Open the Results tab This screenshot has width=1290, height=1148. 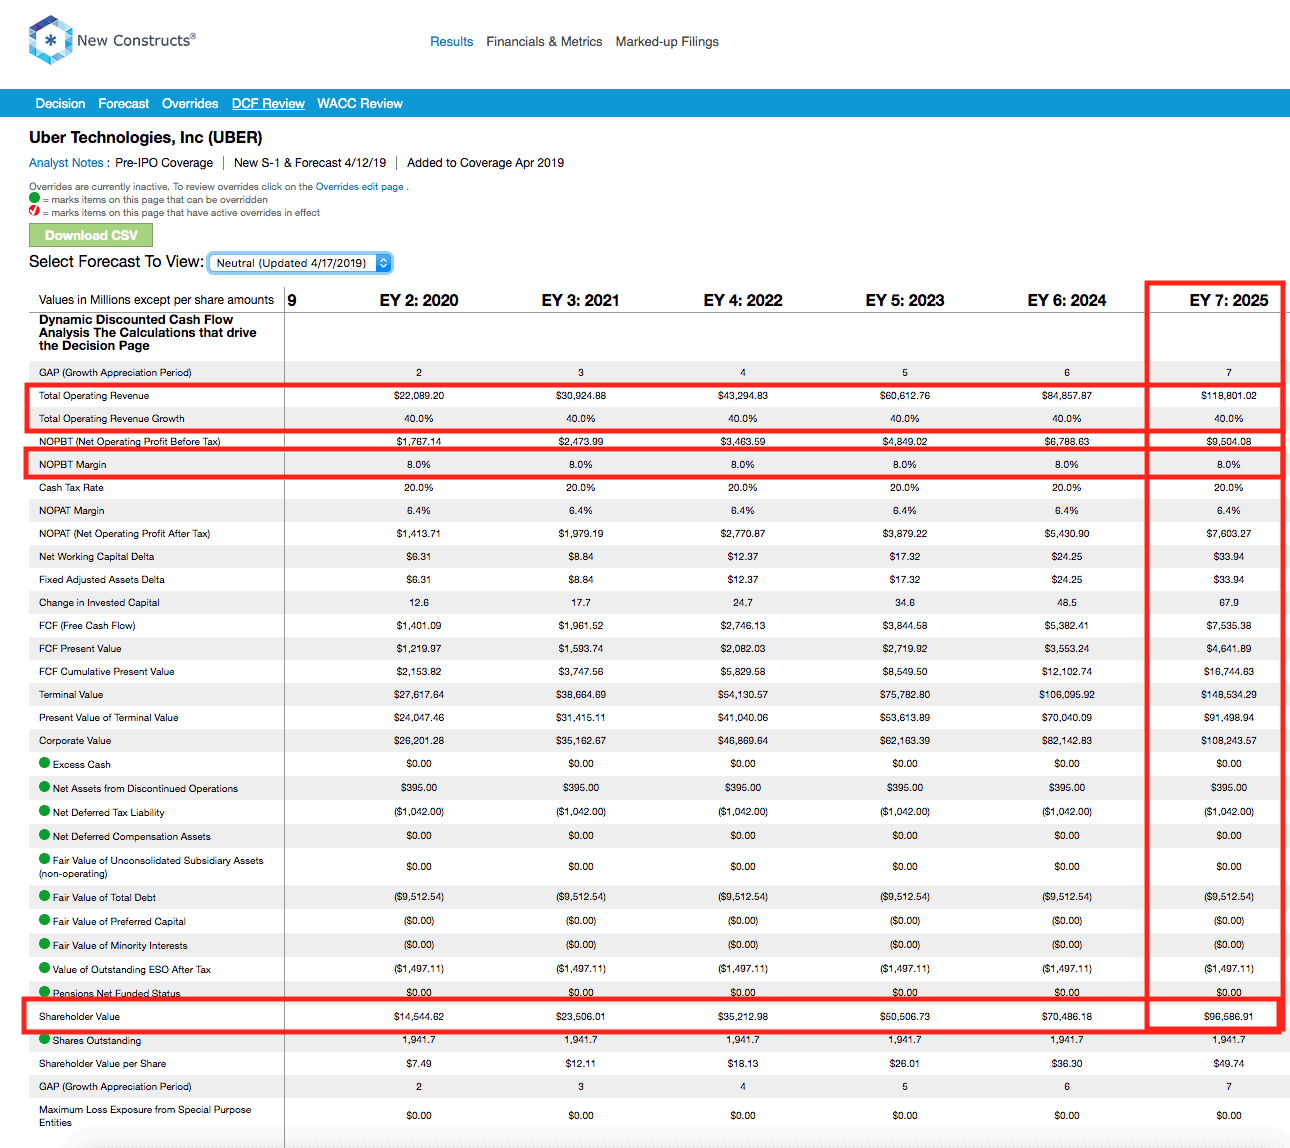[451, 42]
